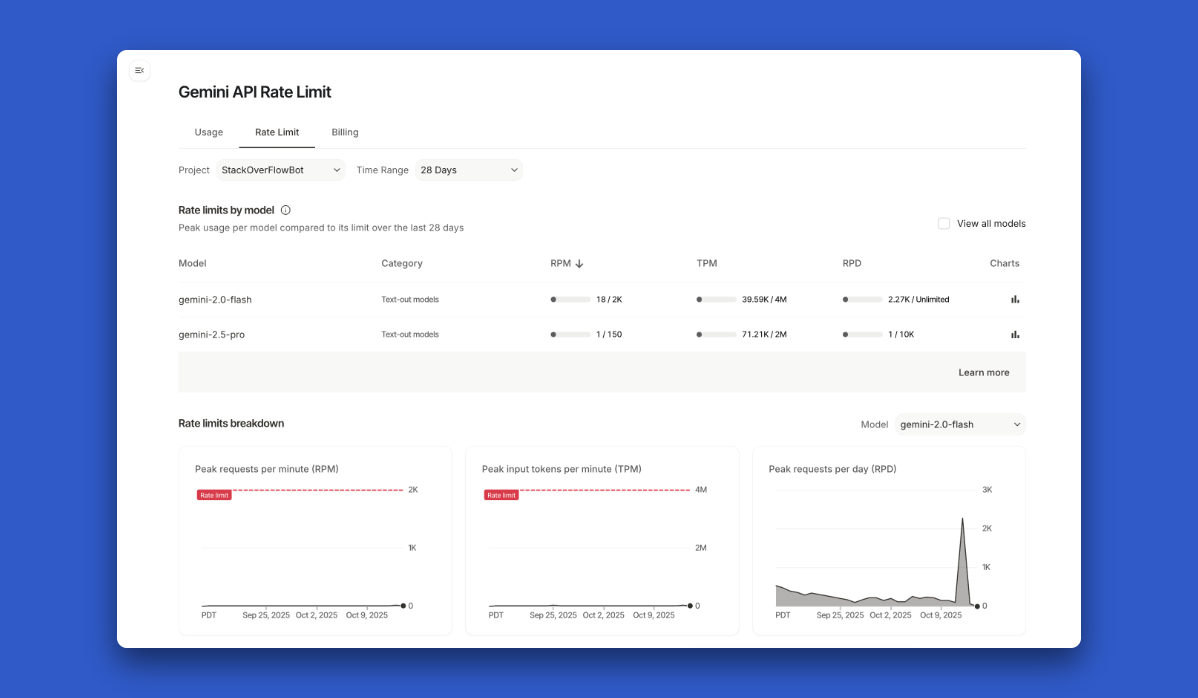The height and width of the screenshot is (698, 1198).
Task: Click the Peak input tokens per minute (TPM) title
Action: pos(562,469)
